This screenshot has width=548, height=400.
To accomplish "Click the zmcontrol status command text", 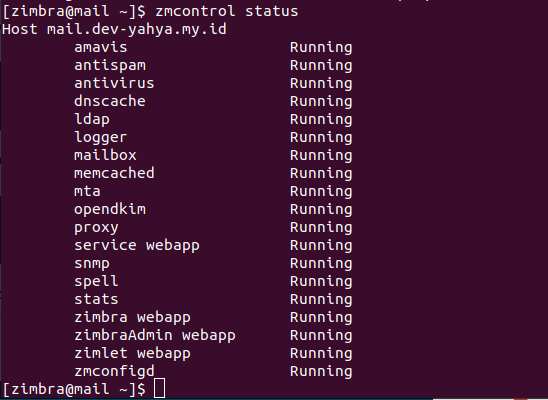I will click(x=227, y=11).
